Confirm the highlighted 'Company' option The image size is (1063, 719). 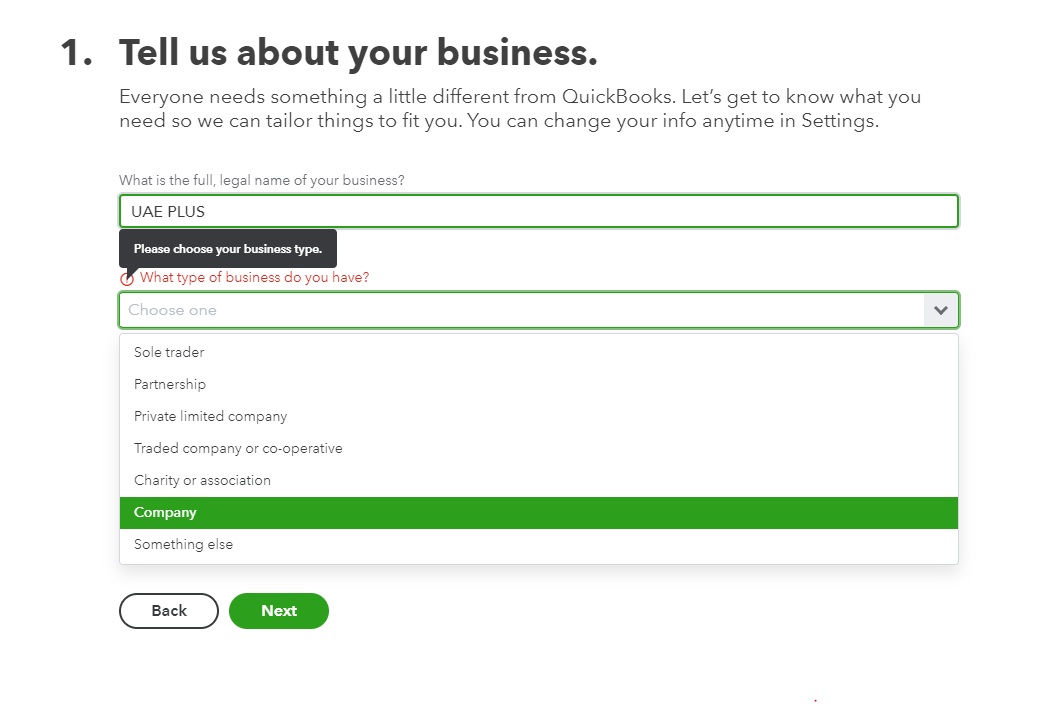click(x=164, y=512)
